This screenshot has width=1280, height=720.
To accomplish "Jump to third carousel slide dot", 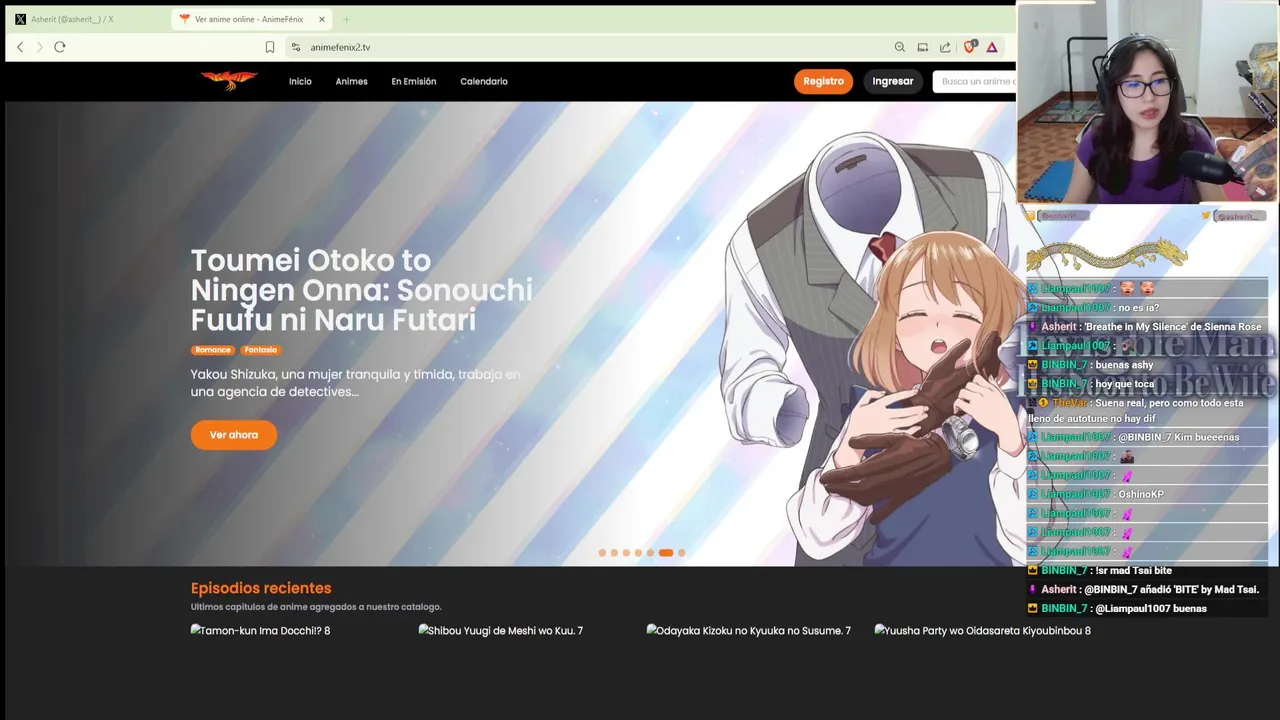I will point(626,552).
